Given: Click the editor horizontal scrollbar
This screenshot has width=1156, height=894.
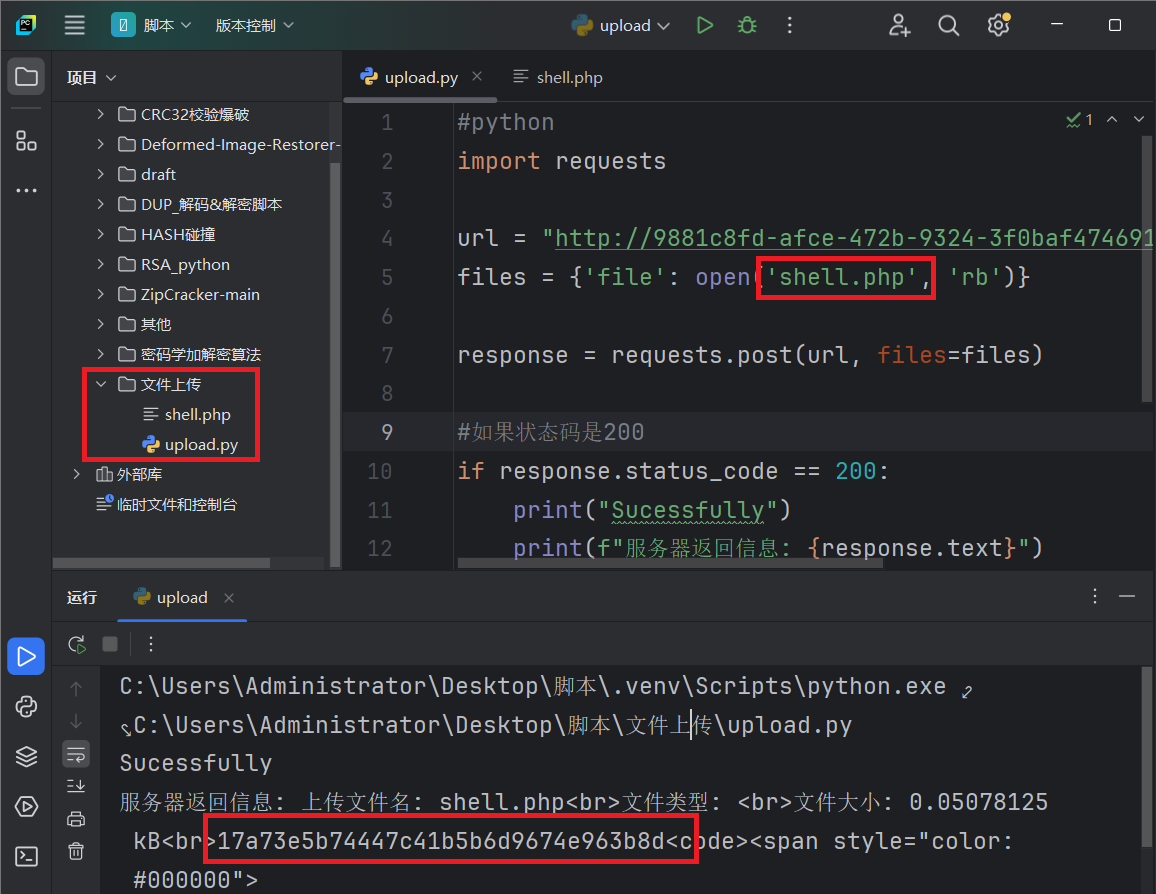Looking at the screenshot, I should pos(670,563).
